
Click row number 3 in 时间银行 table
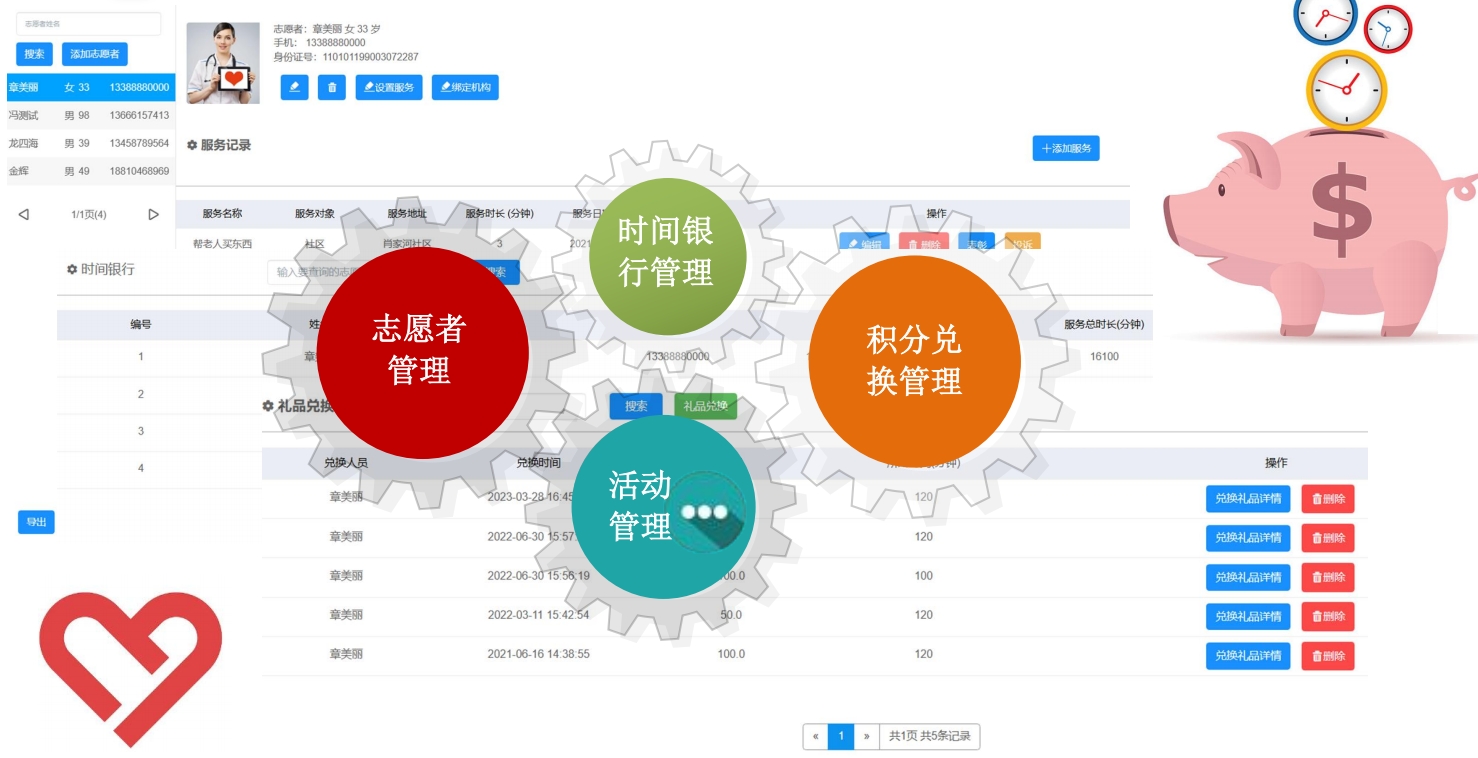(x=141, y=431)
